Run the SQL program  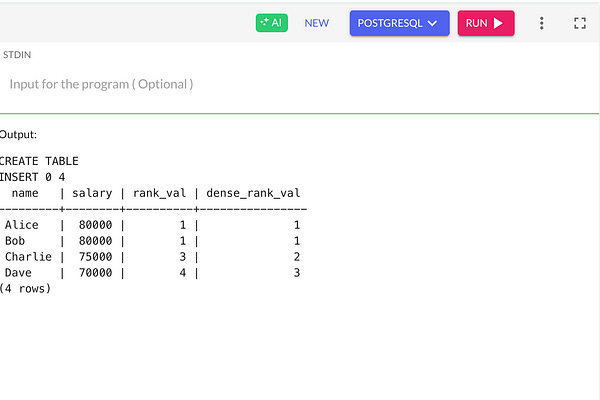(486, 23)
